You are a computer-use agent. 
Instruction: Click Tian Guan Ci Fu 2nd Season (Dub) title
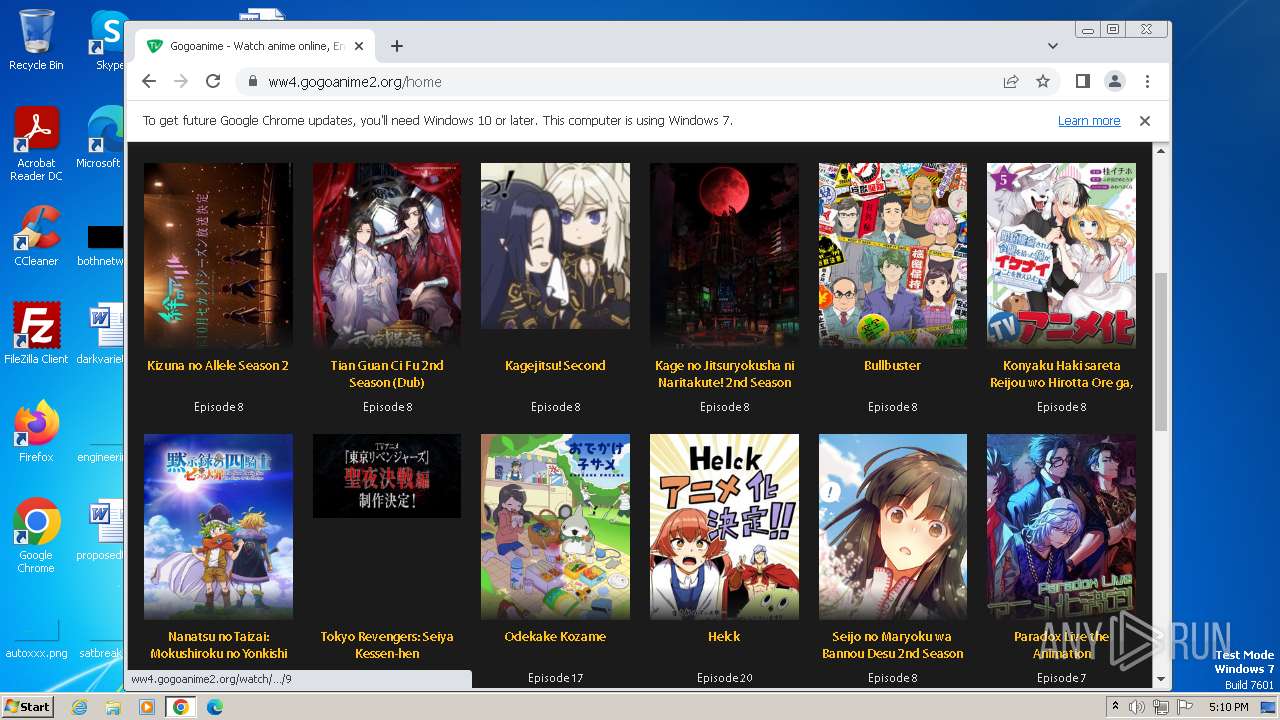click(x=387, y=374)
